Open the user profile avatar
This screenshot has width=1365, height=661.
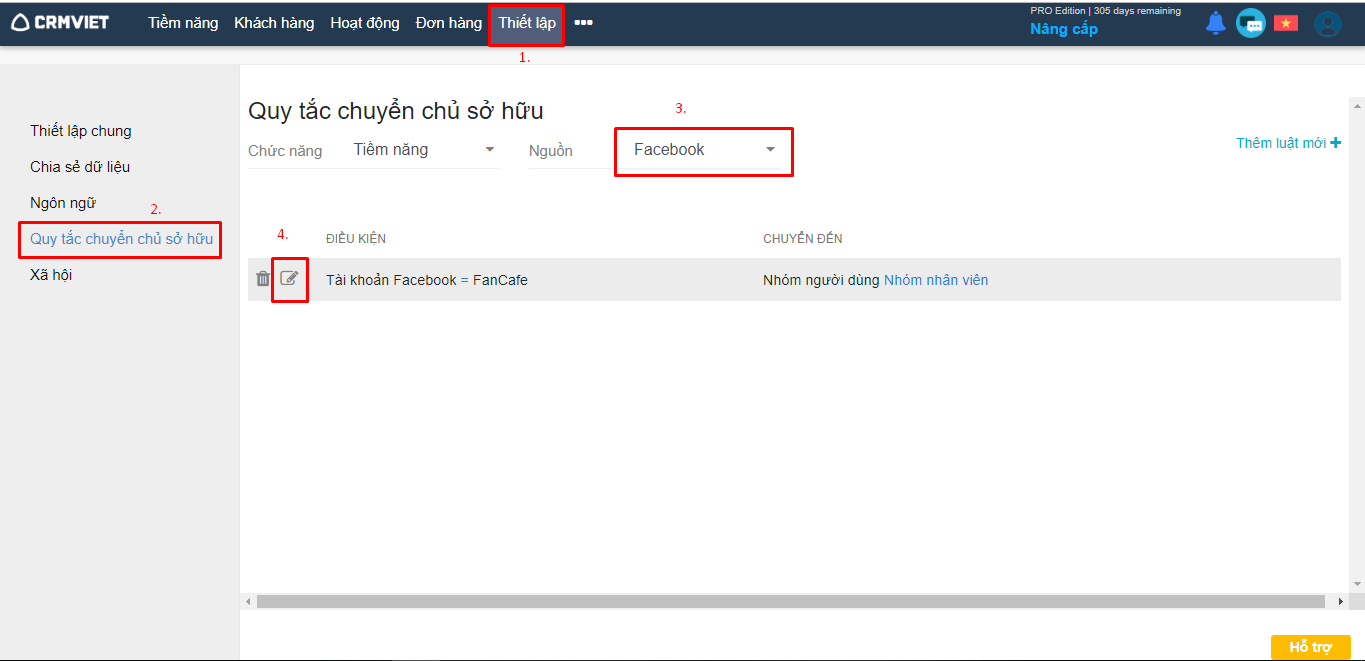point(1327,24)
